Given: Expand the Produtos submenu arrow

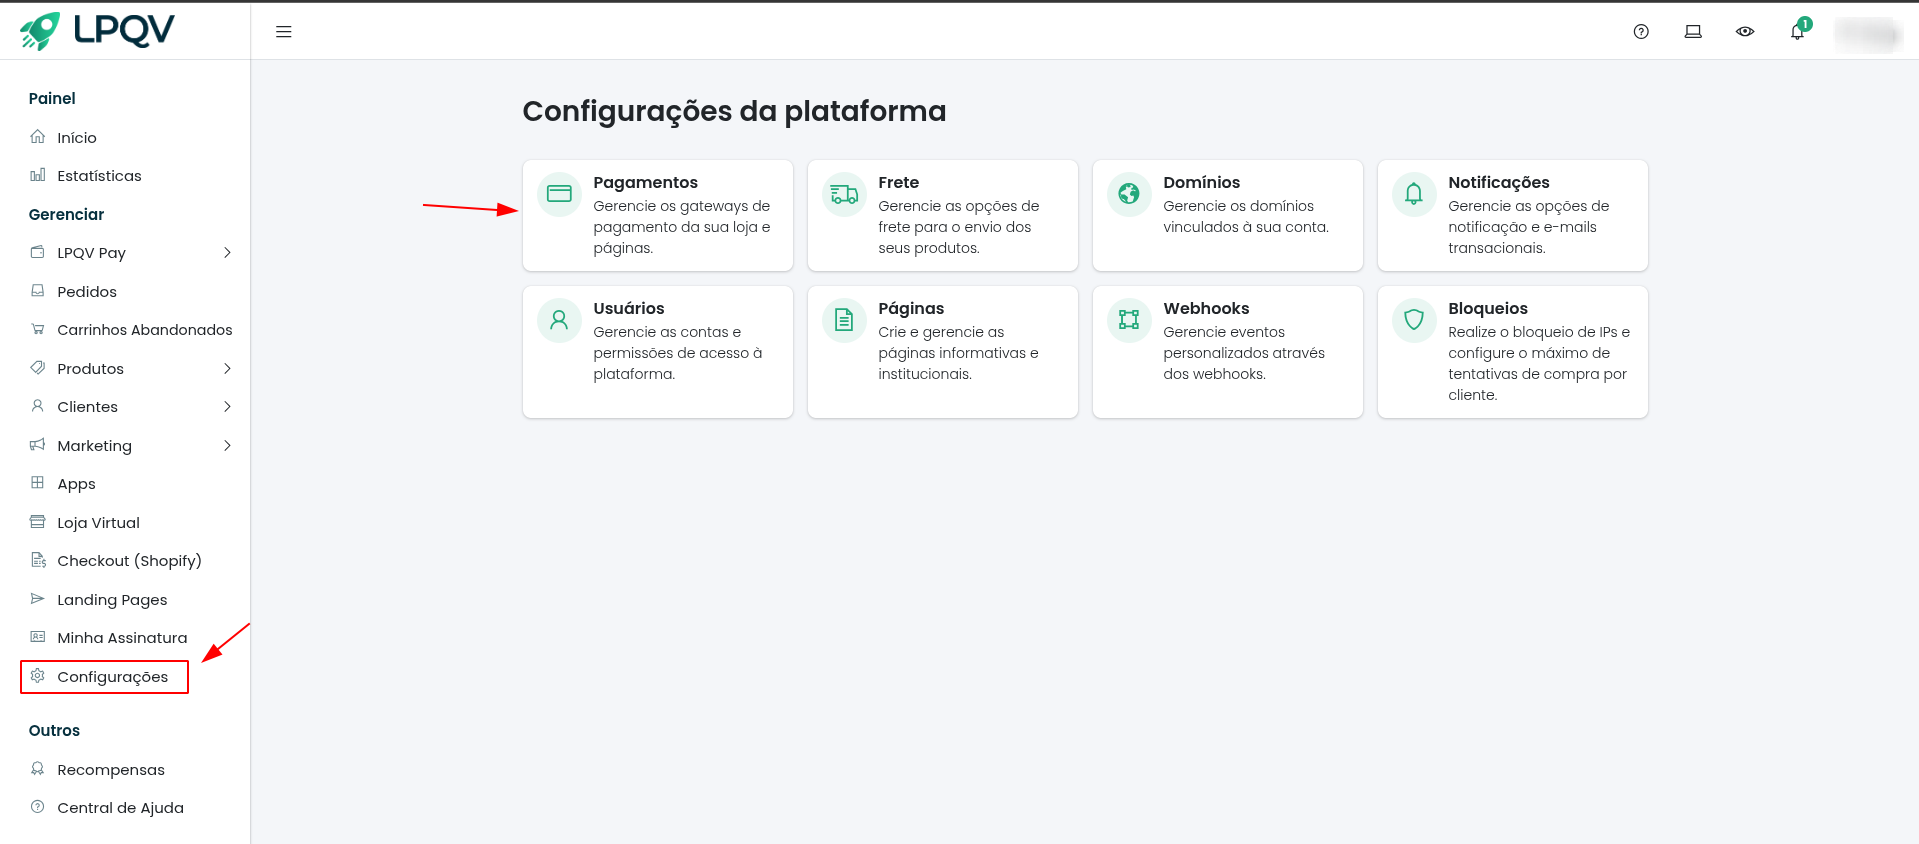Looking at the screenshot, I should (227, 369).
